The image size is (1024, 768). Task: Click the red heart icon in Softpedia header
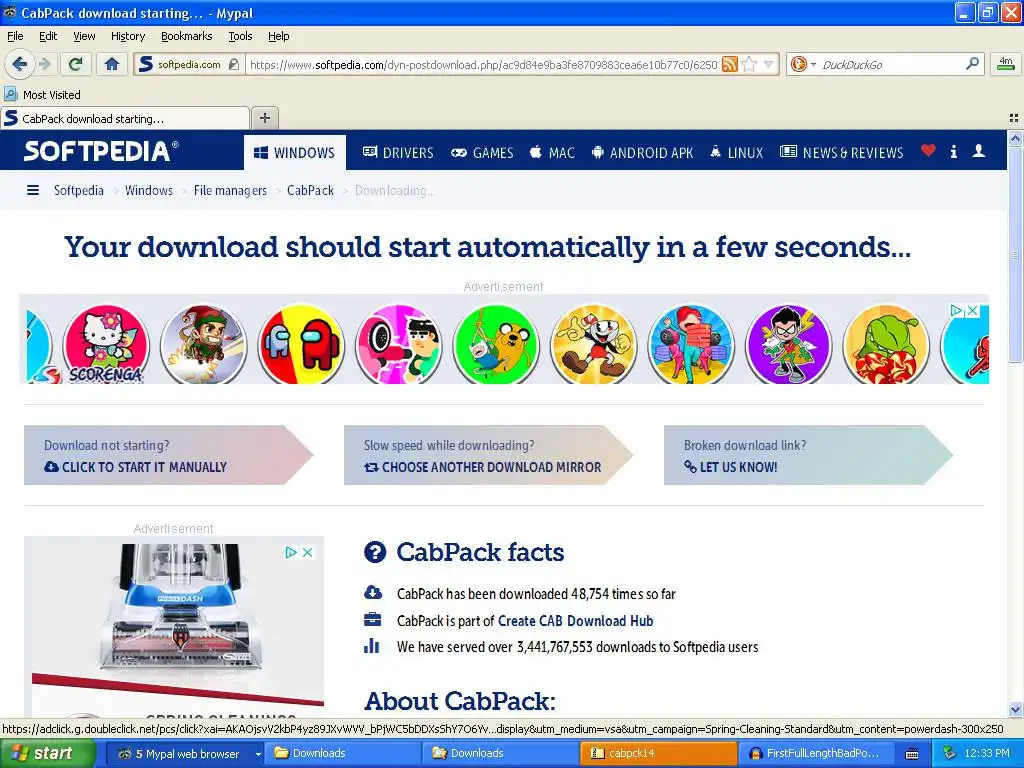[928, 151]
